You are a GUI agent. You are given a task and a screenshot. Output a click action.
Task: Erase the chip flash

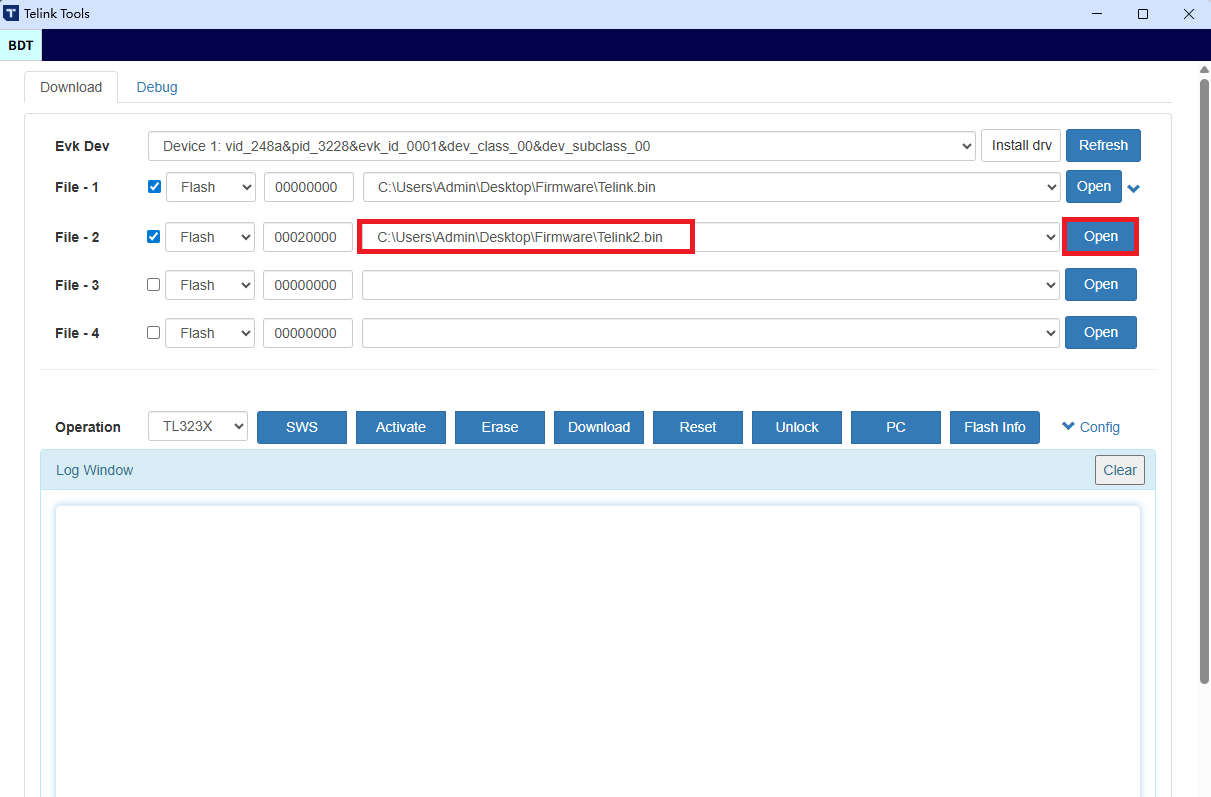(x=499, y=427)
